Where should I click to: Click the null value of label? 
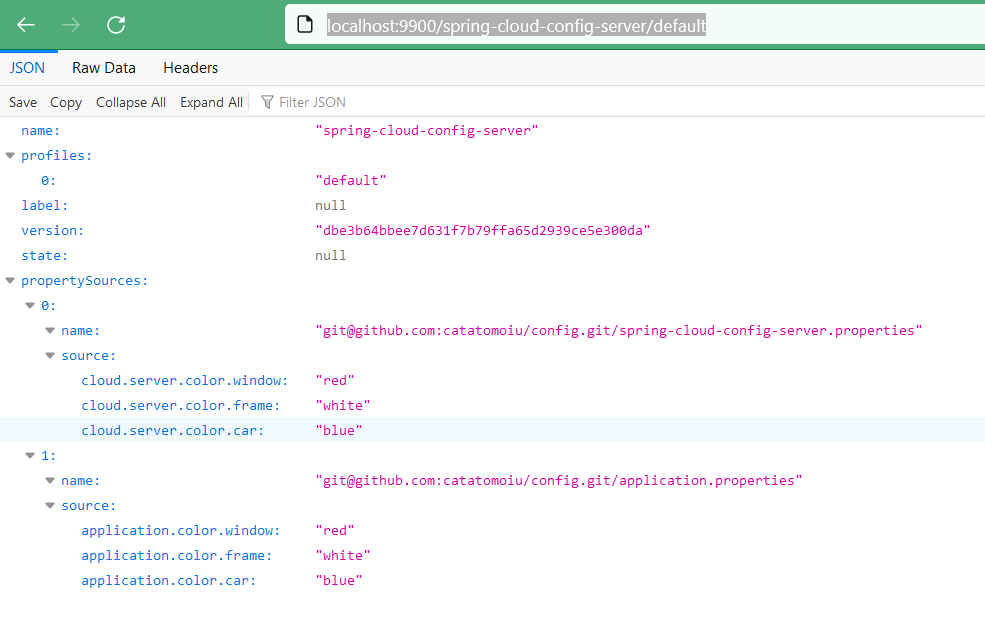tap(330, 206)
